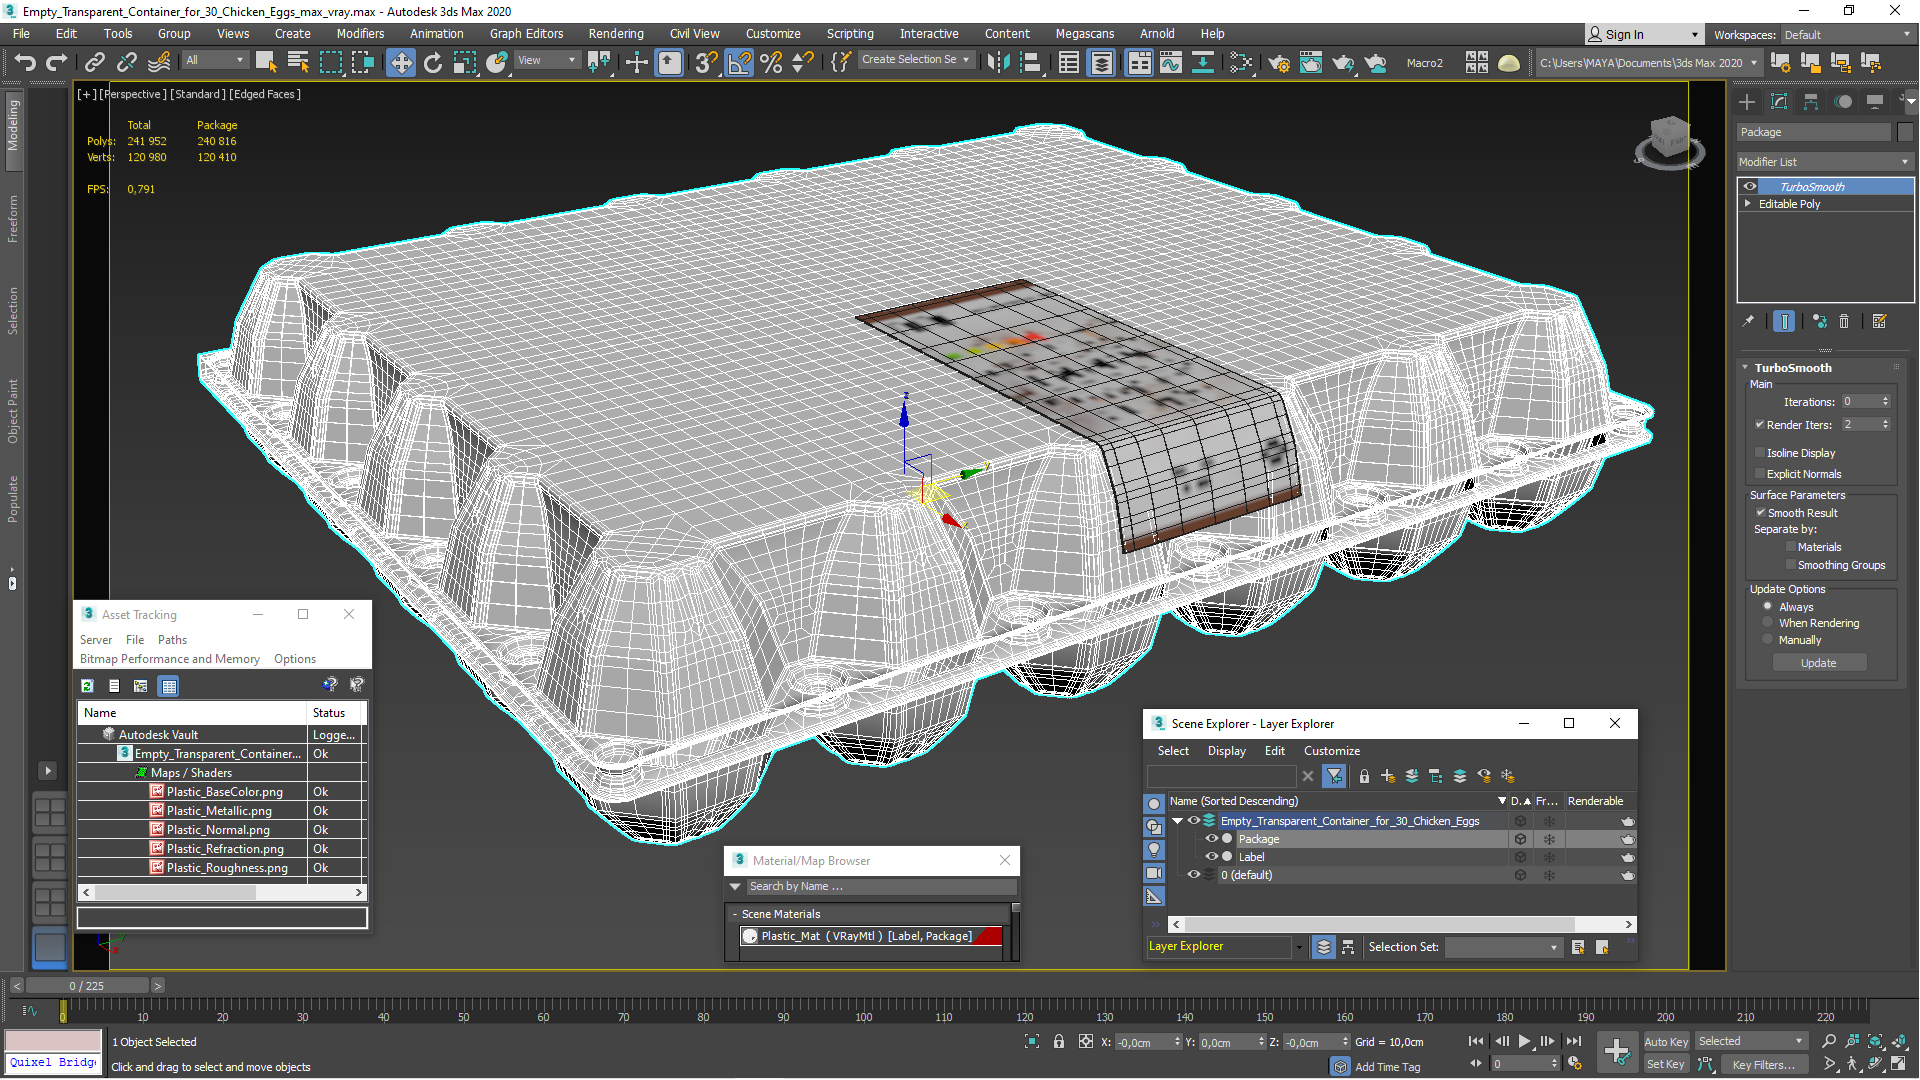The height and width of the screenshot is (1080, 1920).
Task: Check Separate by Materials option
Action: [x=1791, y=547]
